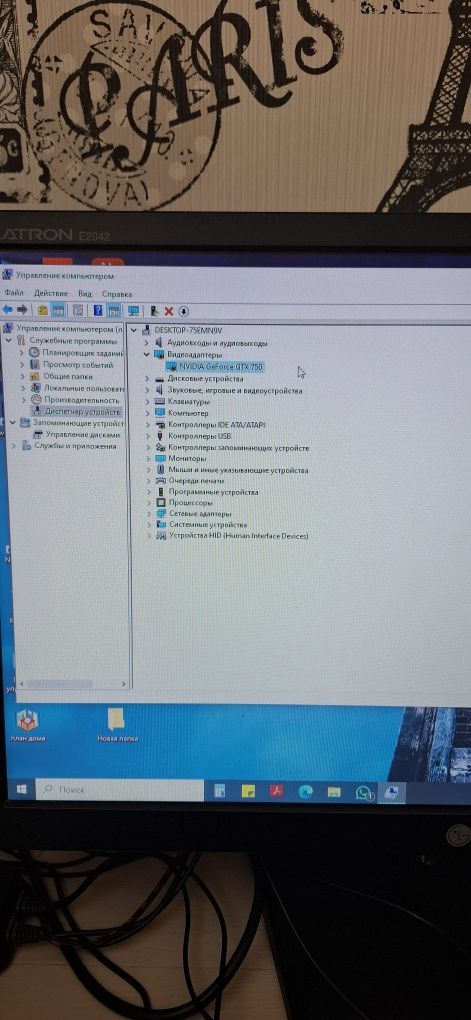Open the Справка menu

click(117, 294)
